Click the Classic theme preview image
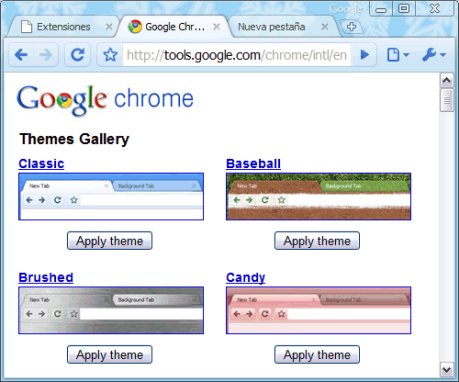 pyautogui.click(x=111, y=196)
